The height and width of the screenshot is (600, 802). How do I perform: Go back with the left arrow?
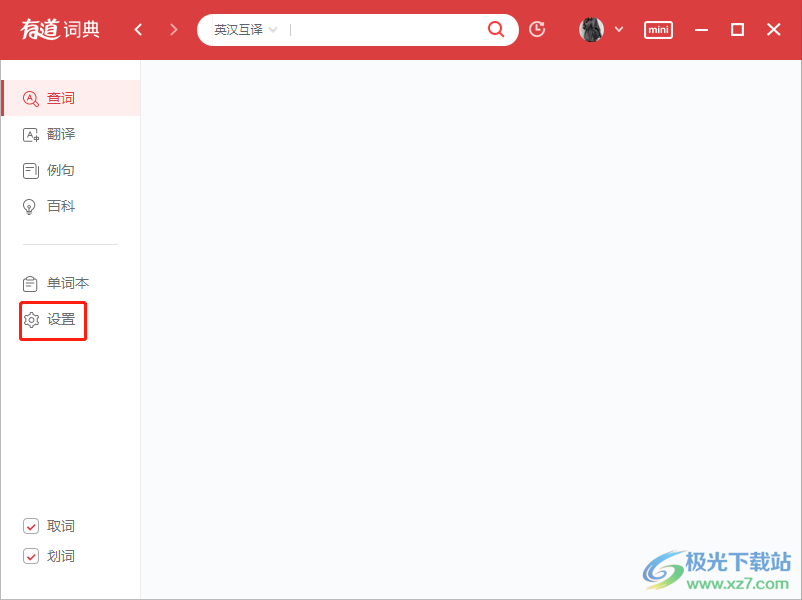[138, 30]
